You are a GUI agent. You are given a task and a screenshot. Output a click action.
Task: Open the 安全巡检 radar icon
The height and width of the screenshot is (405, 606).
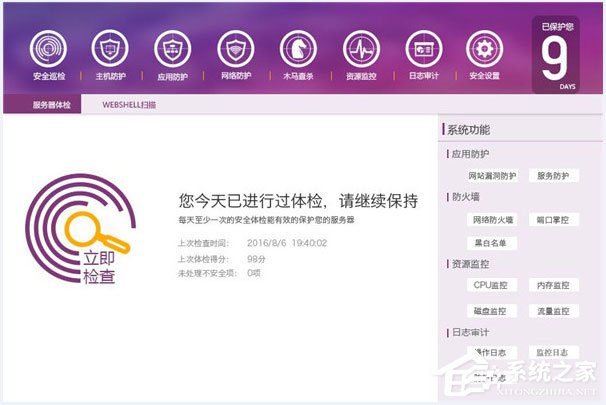tap(48, 49)
